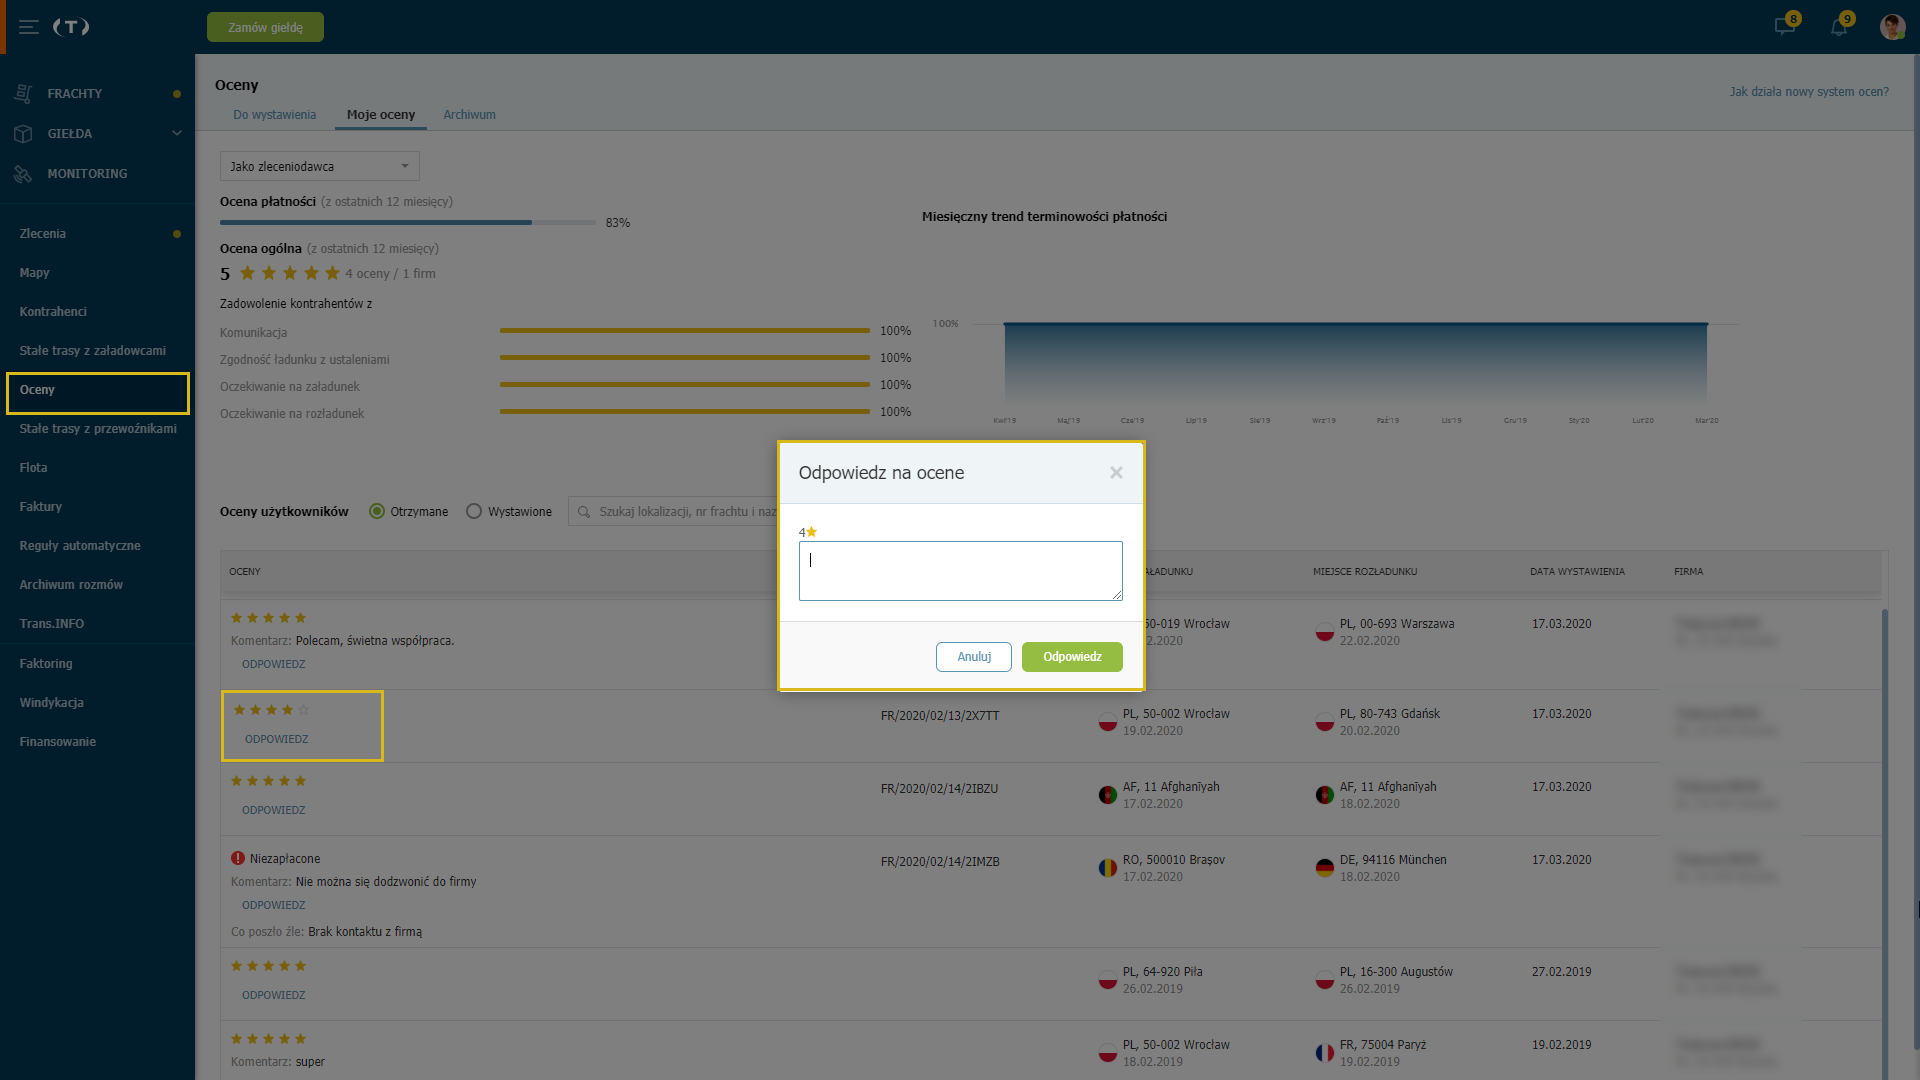
Task: Click the Komunikacja satisfaction bar
Action: (x=685, y=330)
